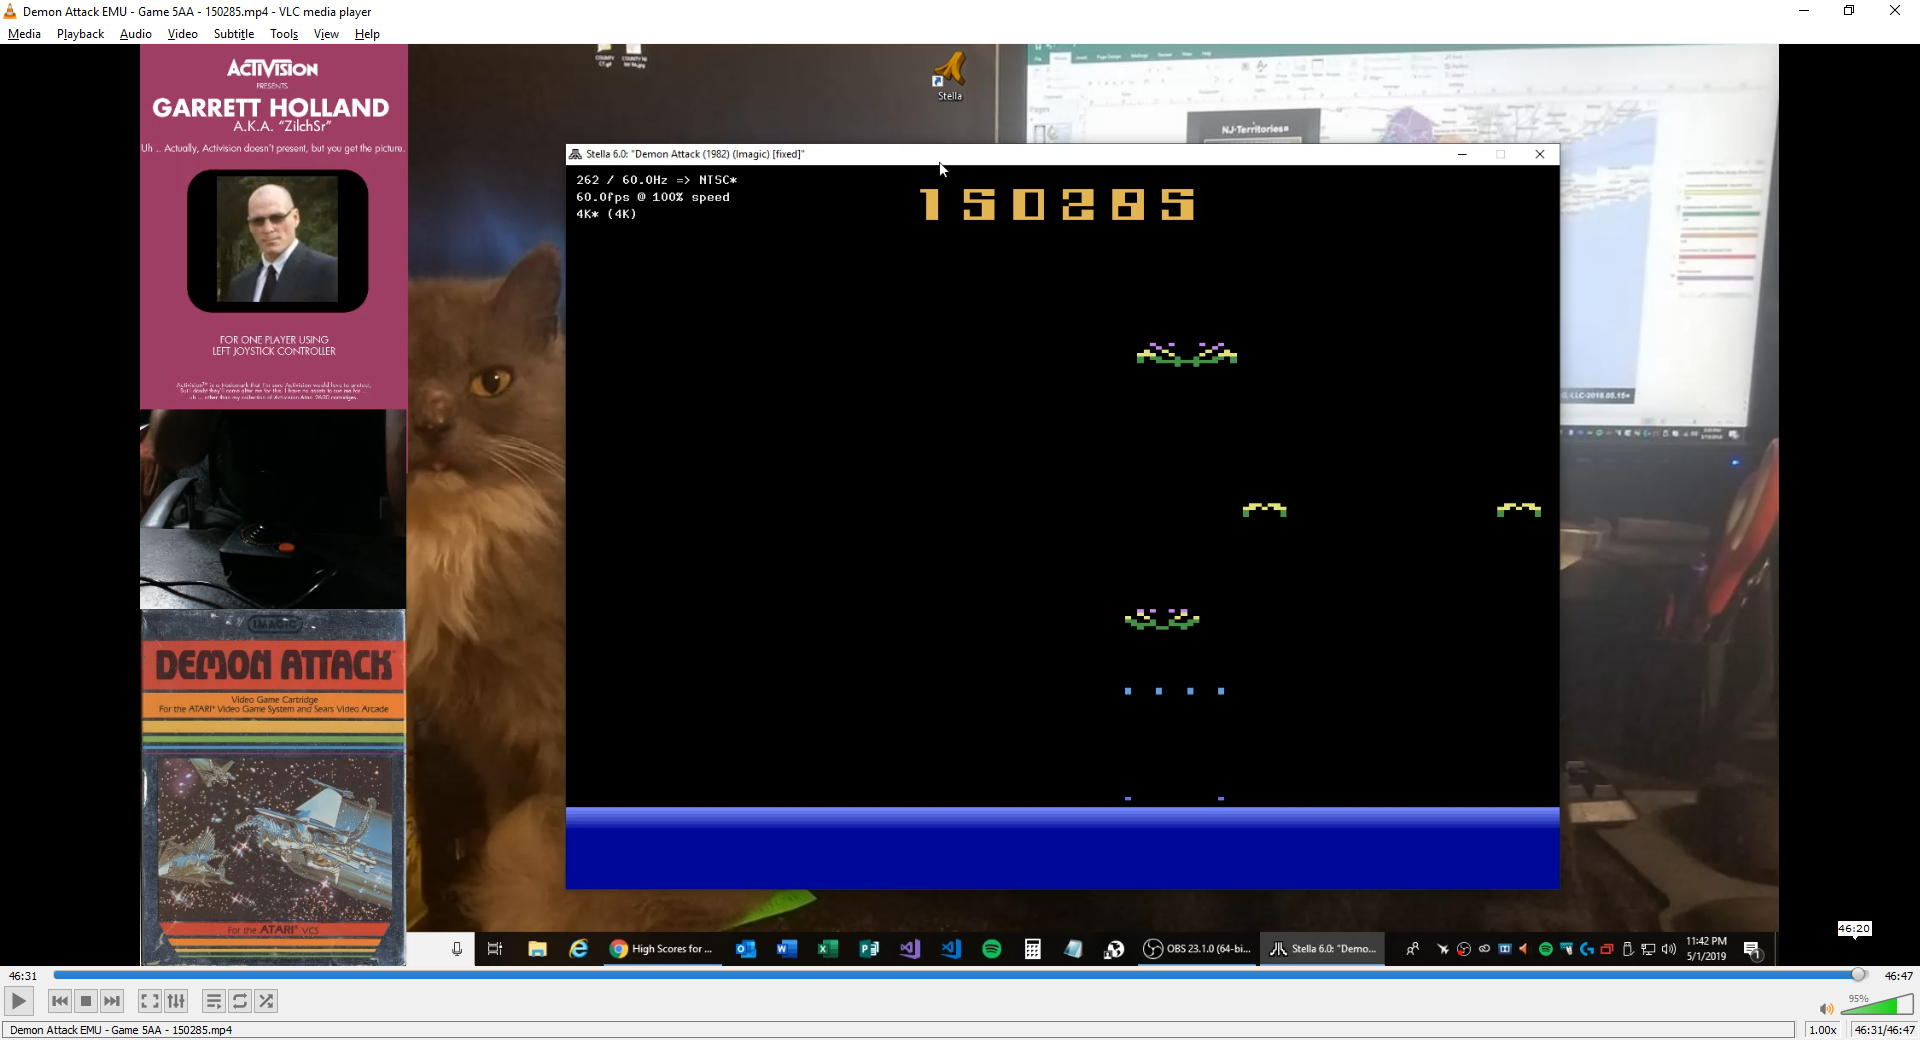Screen dimensions: 1920x1040
Task: Start playback with the VLC Play button
Action: [18, 1001]
